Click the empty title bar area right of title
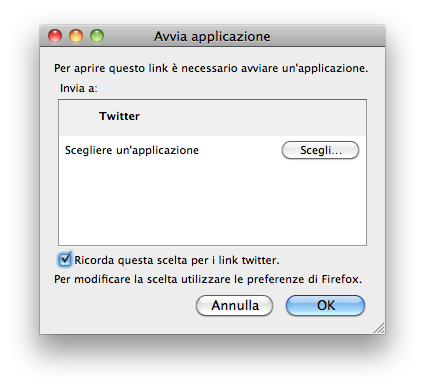Screen dimensions: 425x389 pos(327,36)
